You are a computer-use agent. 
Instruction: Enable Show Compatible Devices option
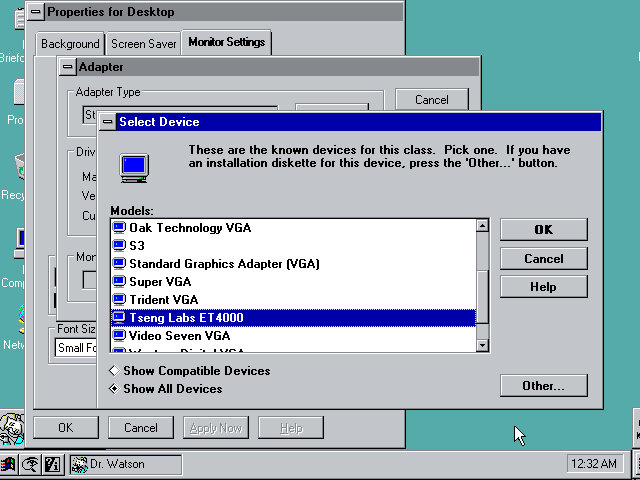[114, 371]
